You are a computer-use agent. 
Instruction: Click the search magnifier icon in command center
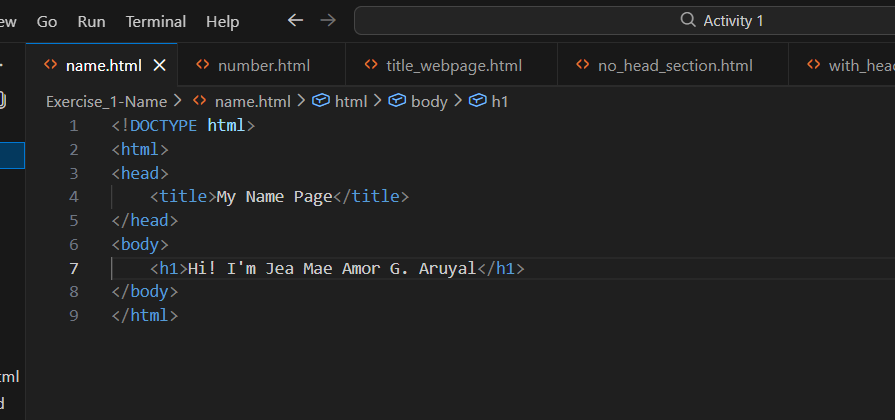(x=688, y=20)
